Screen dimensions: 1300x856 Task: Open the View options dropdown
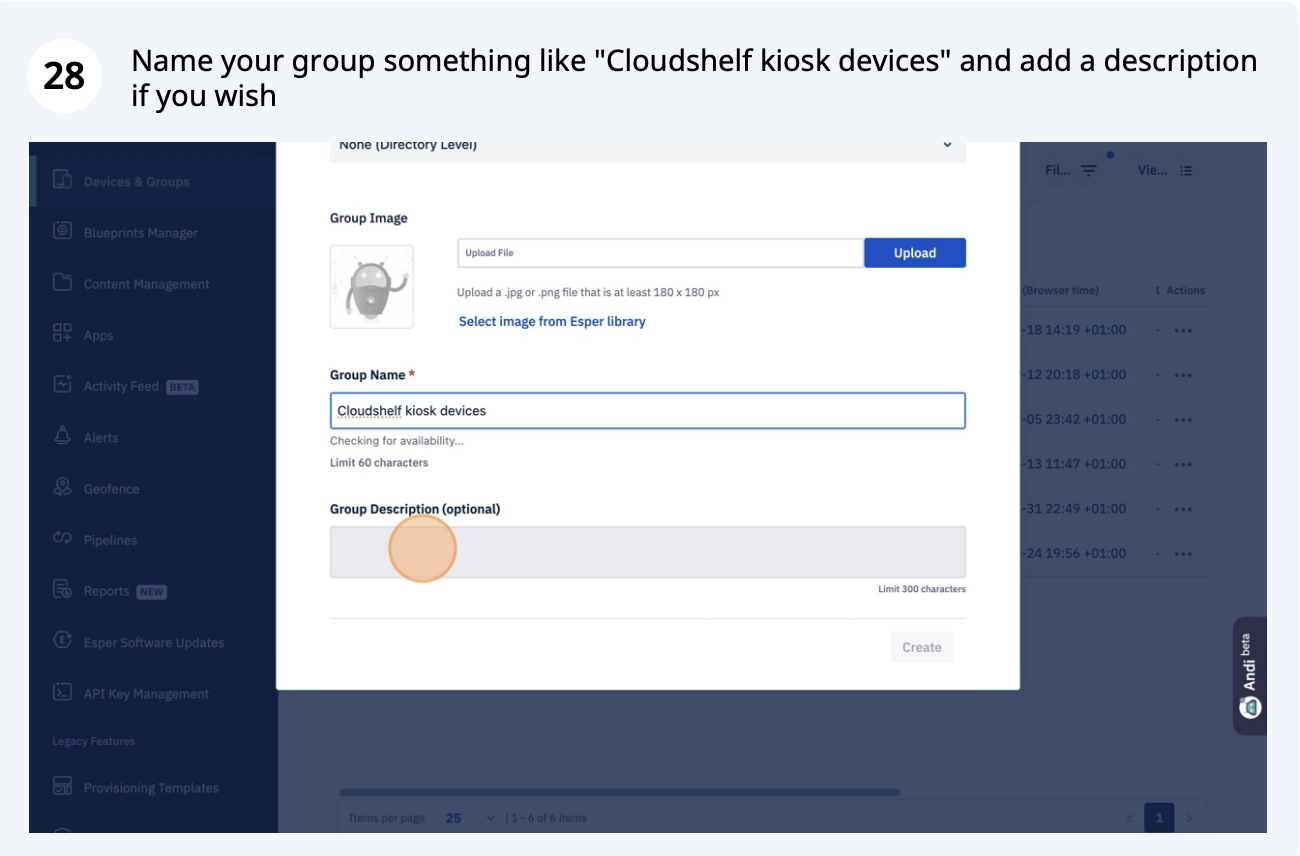tap(1165, 171)
